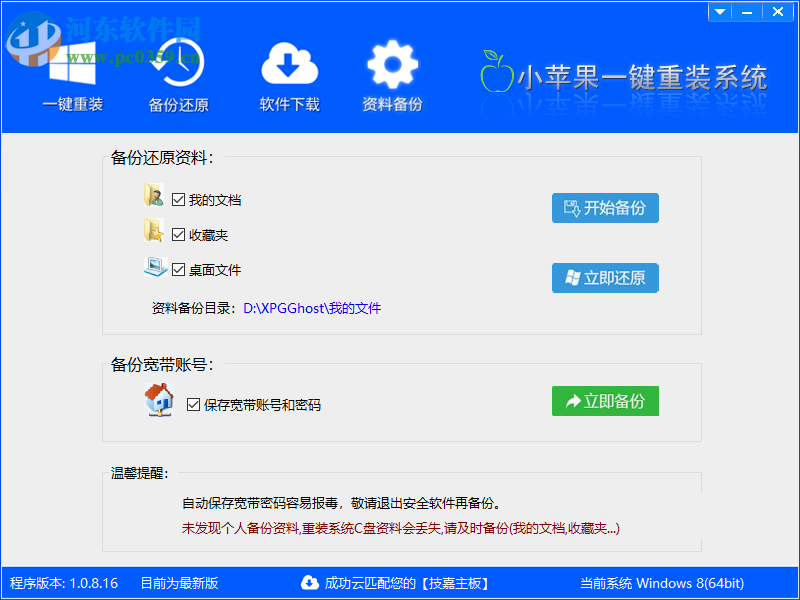Click 立即还原 to restore data
Screen dimensions: 800x600
[605, 277]
